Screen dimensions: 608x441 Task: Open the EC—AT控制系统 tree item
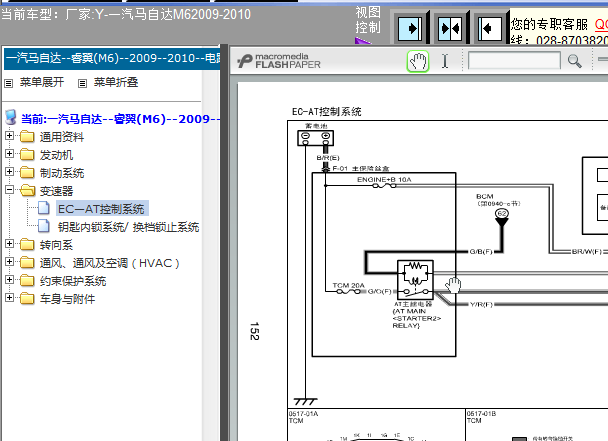pos(101,209)
